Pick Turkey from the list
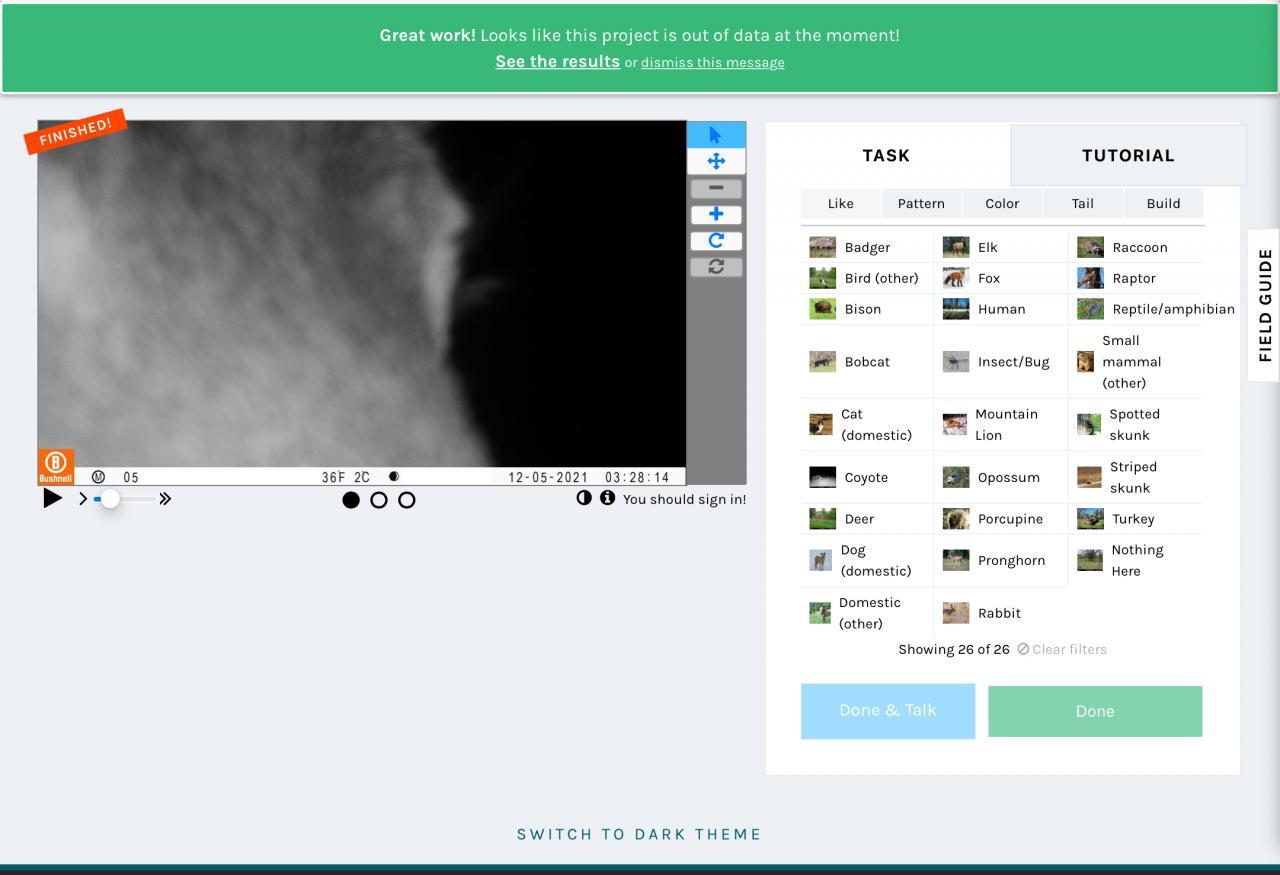 click(x=1135, y=519)
